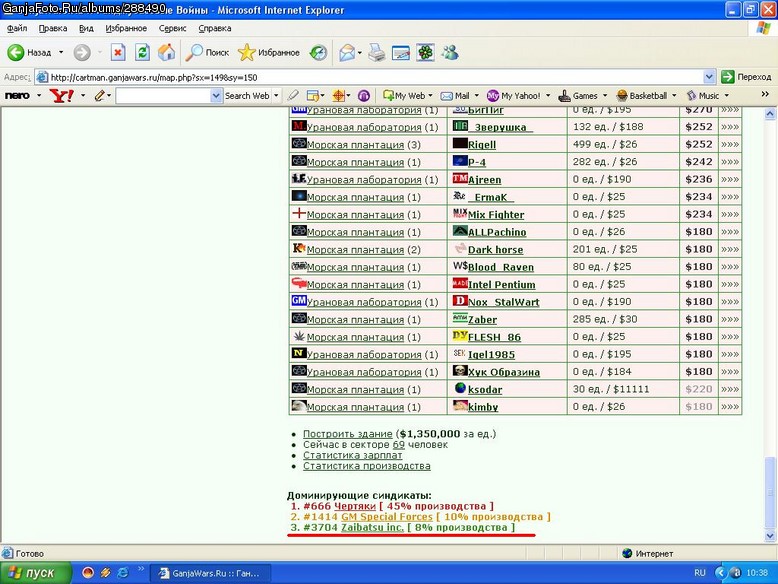Go to the home page icon
Screen dimensions: 778x584
pyautogui.click(x=167, y=52)
